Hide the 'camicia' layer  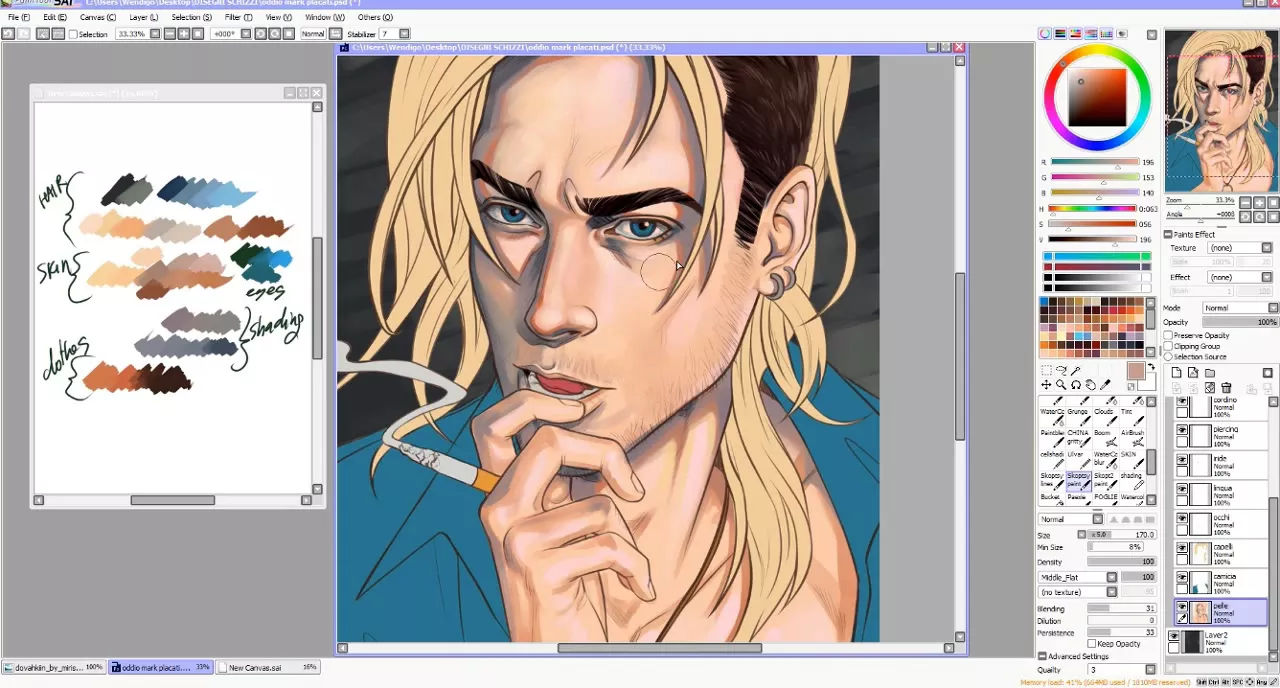[1182, 576]
